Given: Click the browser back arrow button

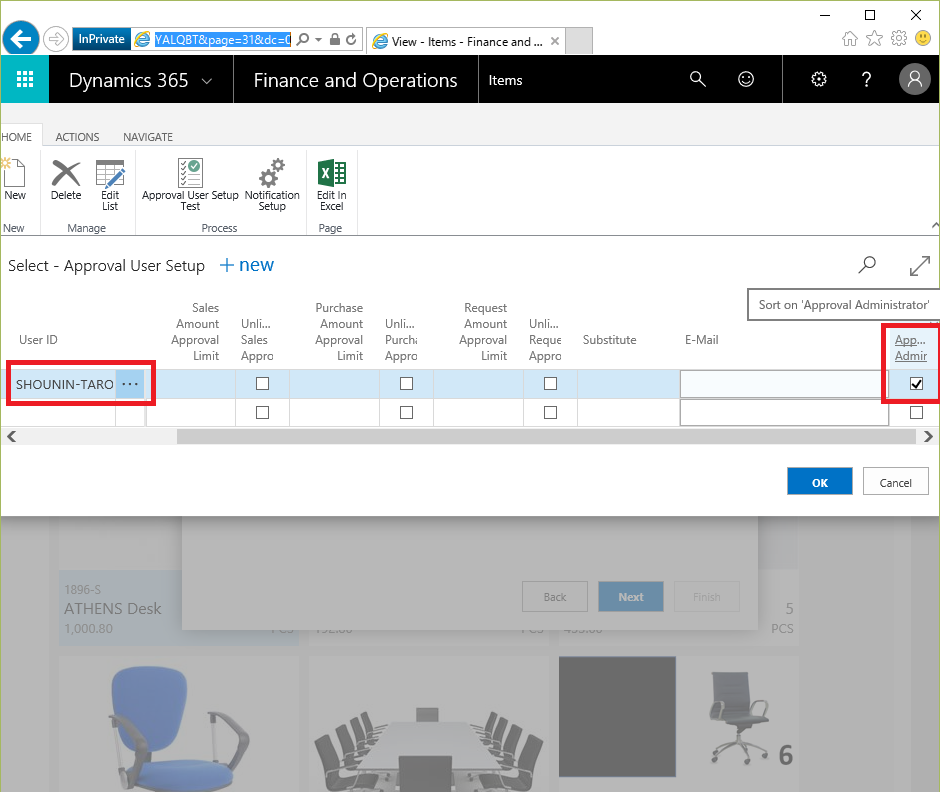Looking at the screenshot, I should [x=21, y=39].
